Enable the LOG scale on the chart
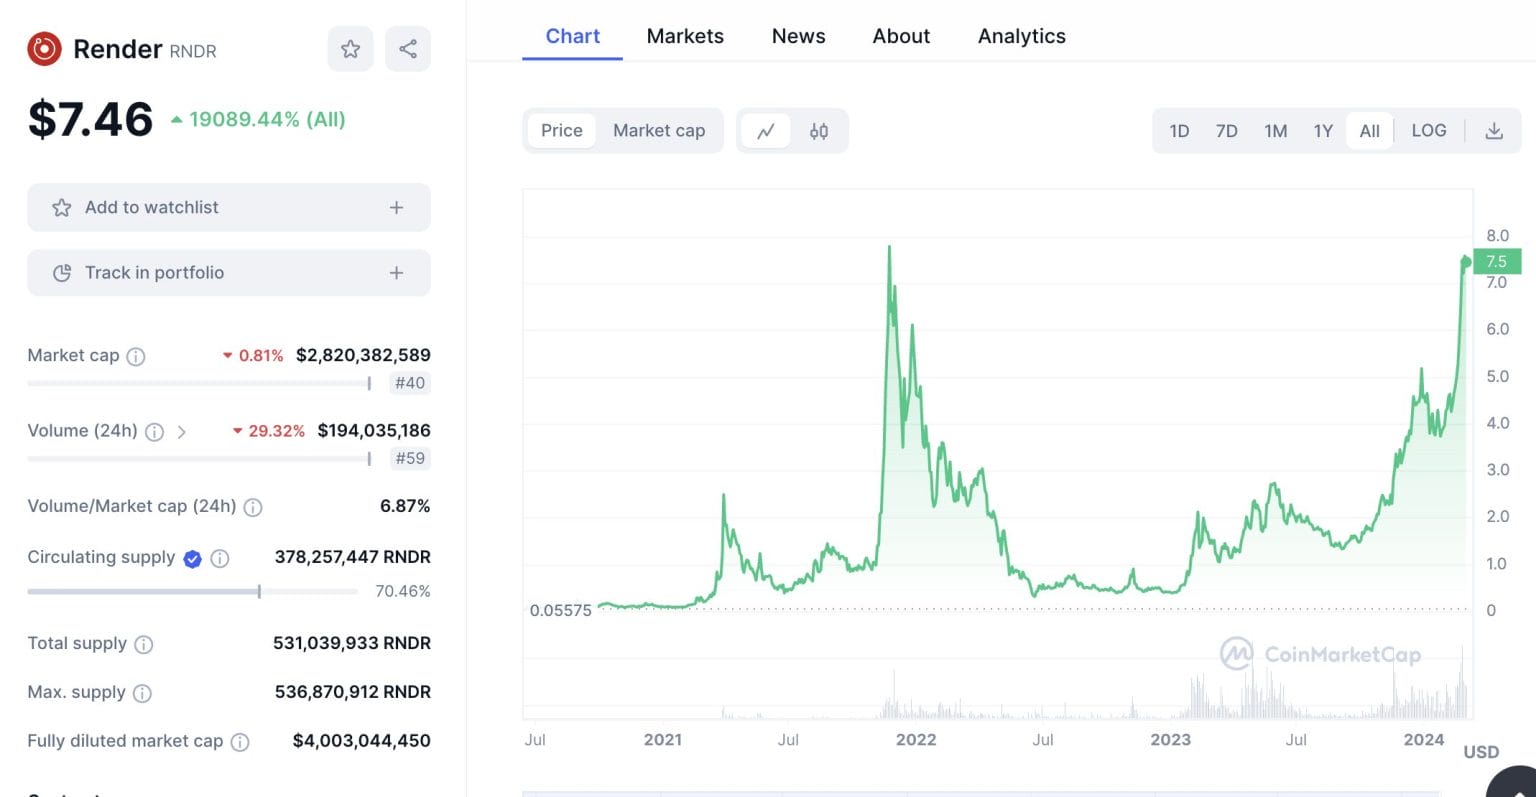Screen dimensions: 1536x797 [1428, 130]
